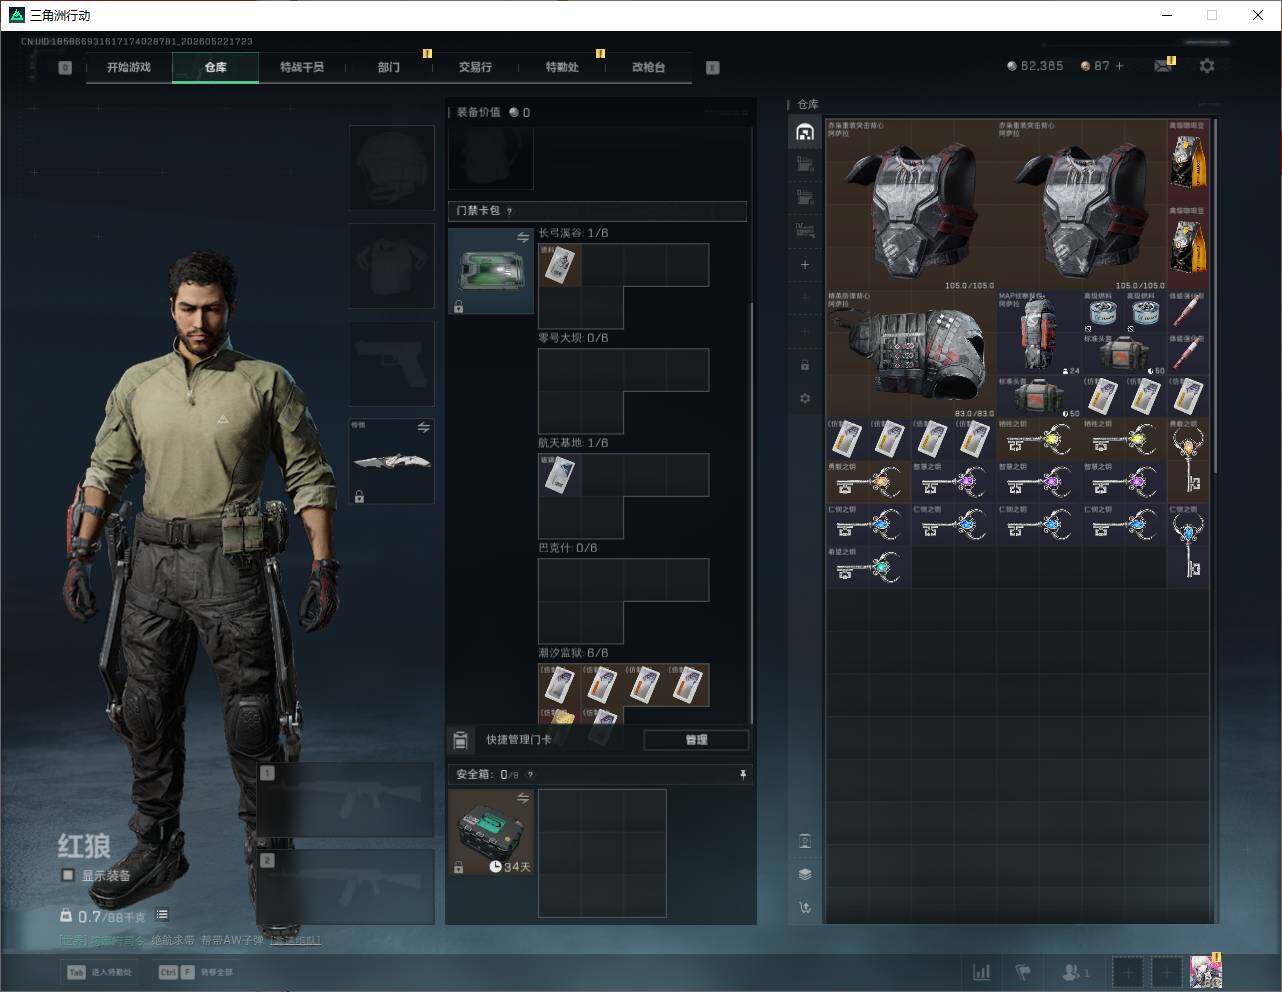The width and height of the screenshot is (1282, 992).
Task: Invite teammate in the first empty slot
Action: 1127,972
